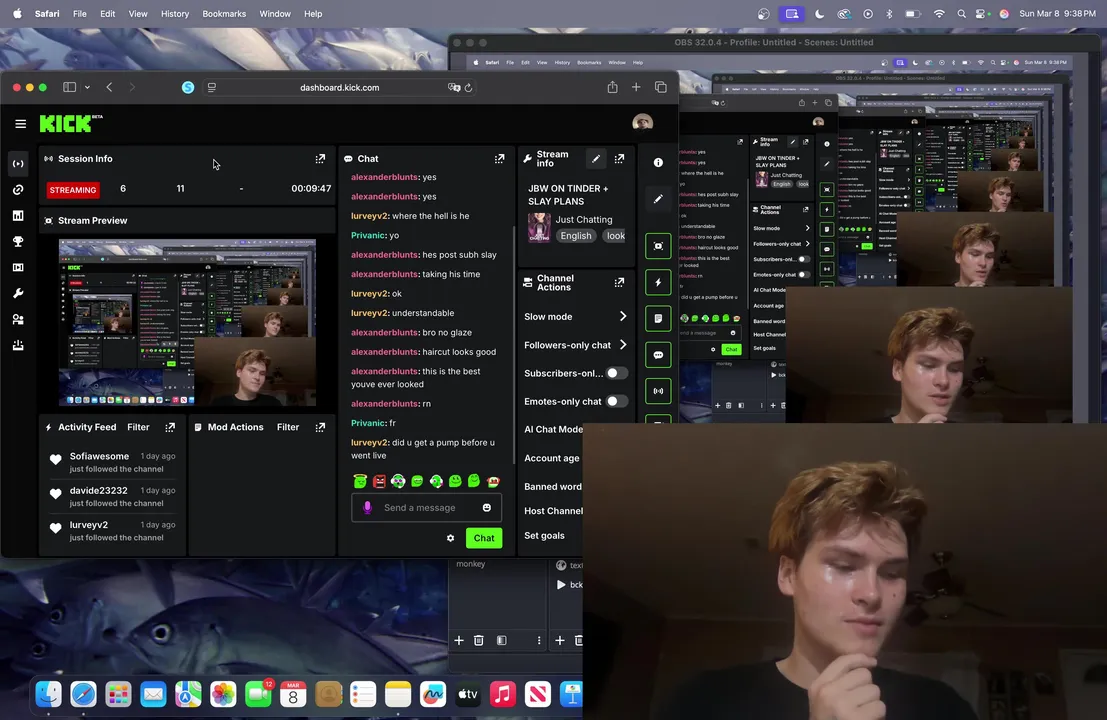Image resolution: width=1107 pixels, height=720 pixels.
Task: Open the emoji picker in message box
Action: click(486, 508)
